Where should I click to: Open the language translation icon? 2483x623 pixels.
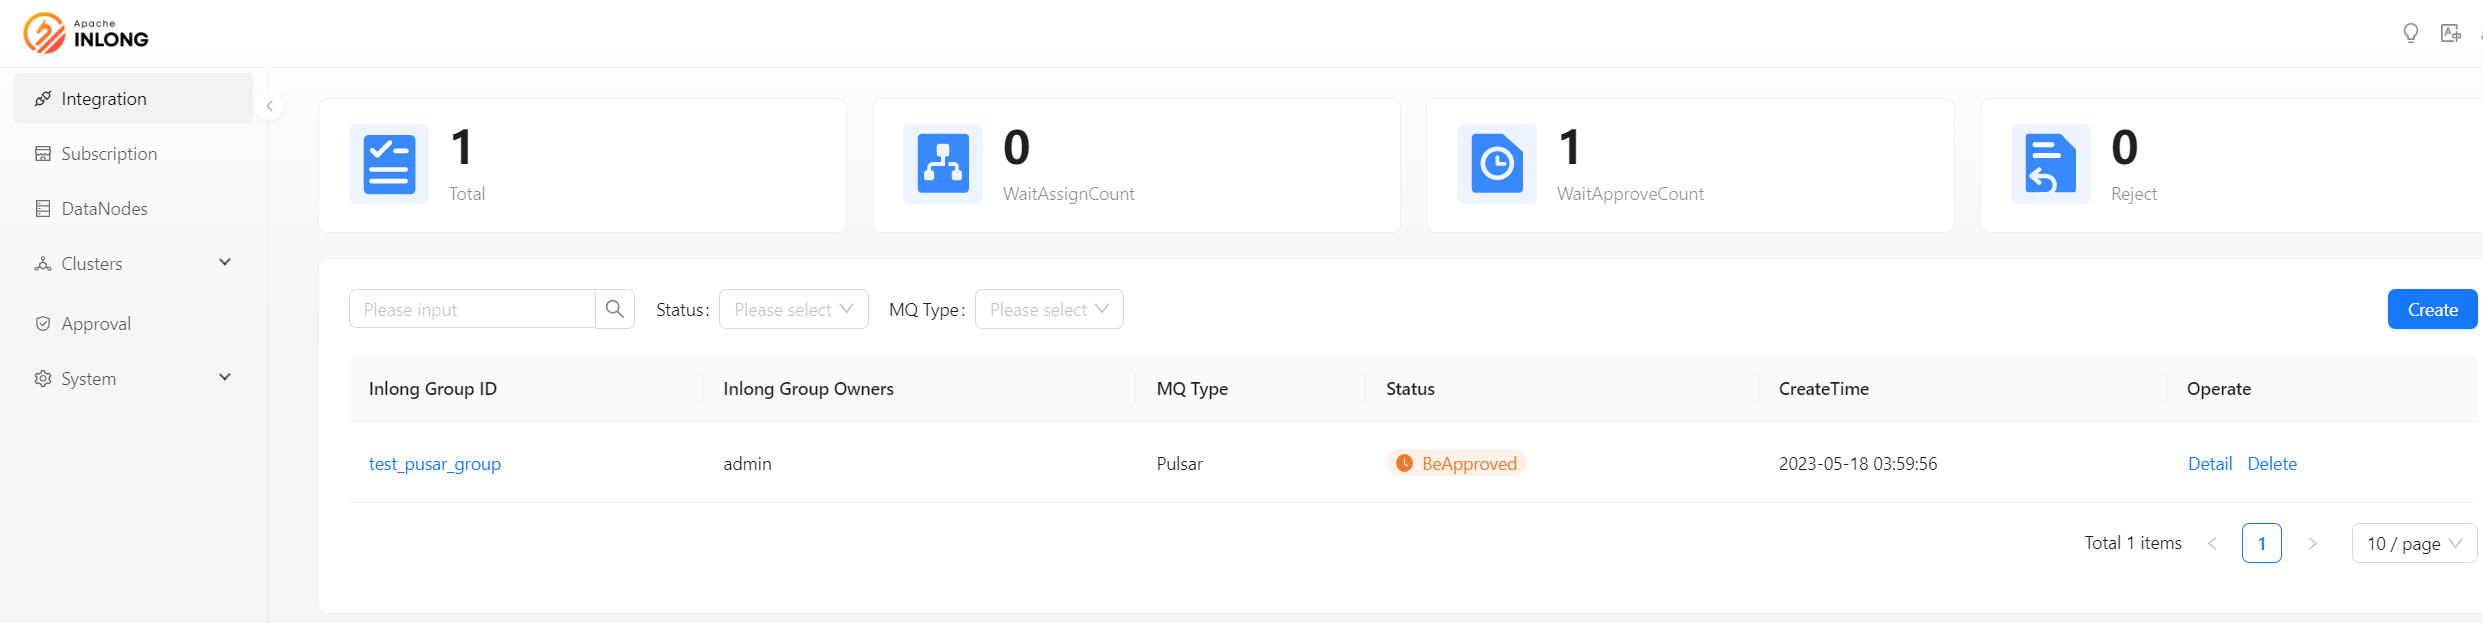point(2450,33)
